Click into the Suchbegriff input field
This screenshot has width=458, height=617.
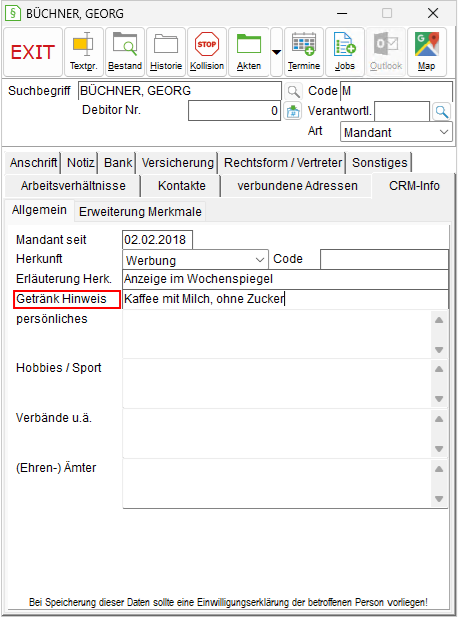tap(180, 91)
